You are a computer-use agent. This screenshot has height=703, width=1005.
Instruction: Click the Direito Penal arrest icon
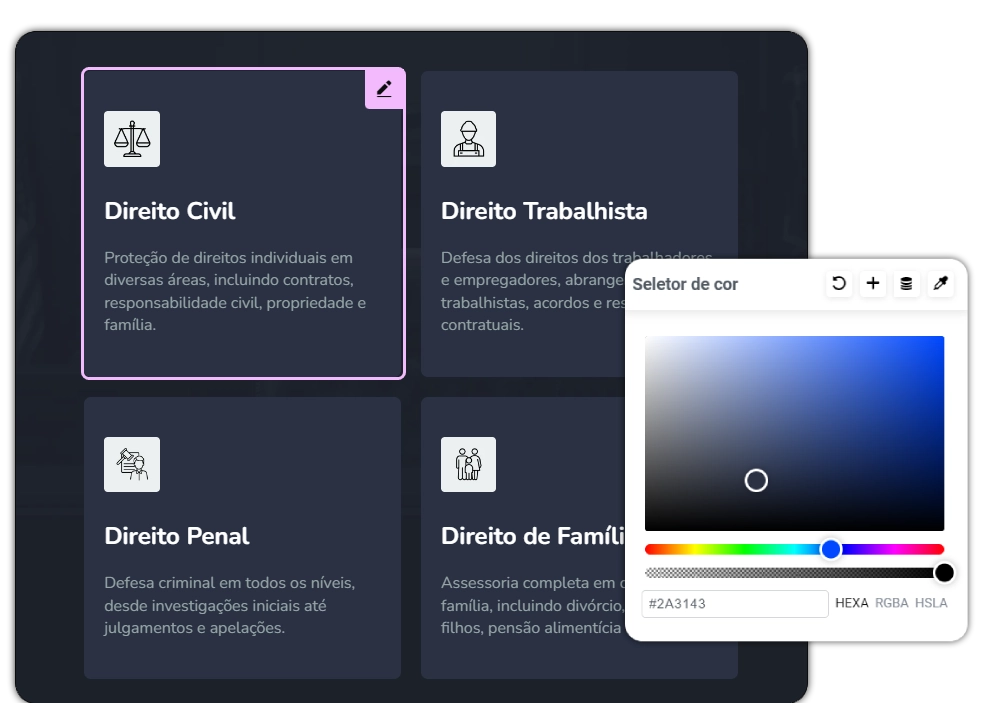pyautogui.click(x=132, y=464)
